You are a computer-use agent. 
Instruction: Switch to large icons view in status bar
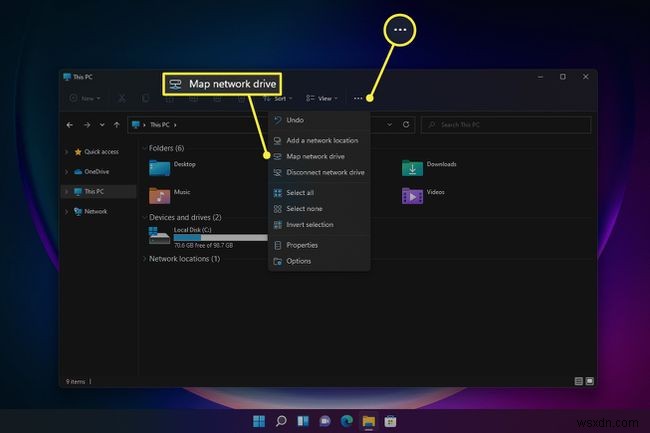point(589,381)
